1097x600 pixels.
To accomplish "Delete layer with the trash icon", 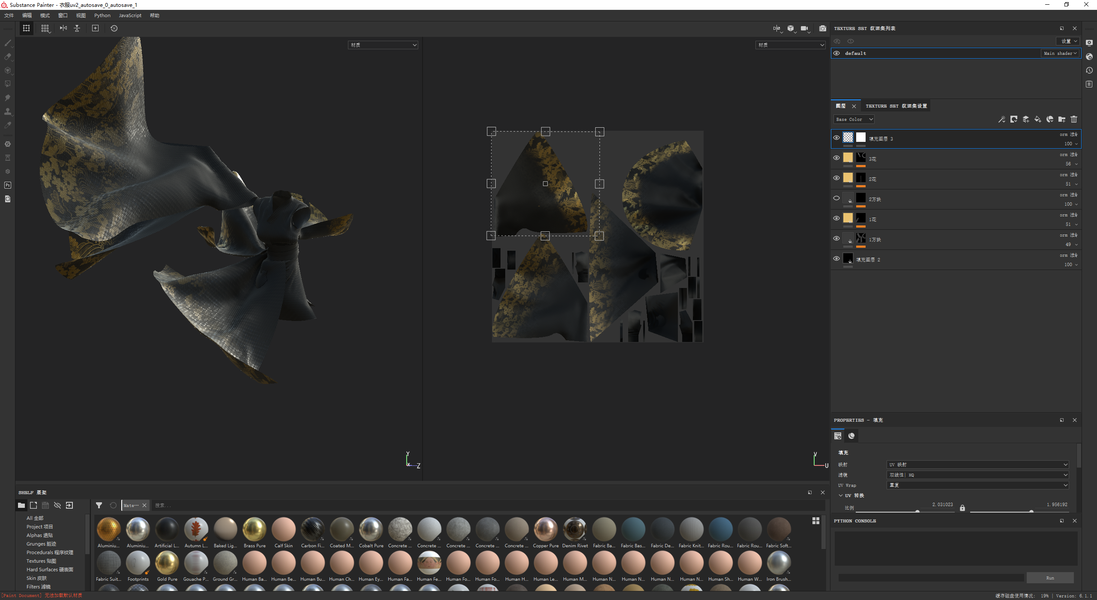I will click(x=1074, y=120).
